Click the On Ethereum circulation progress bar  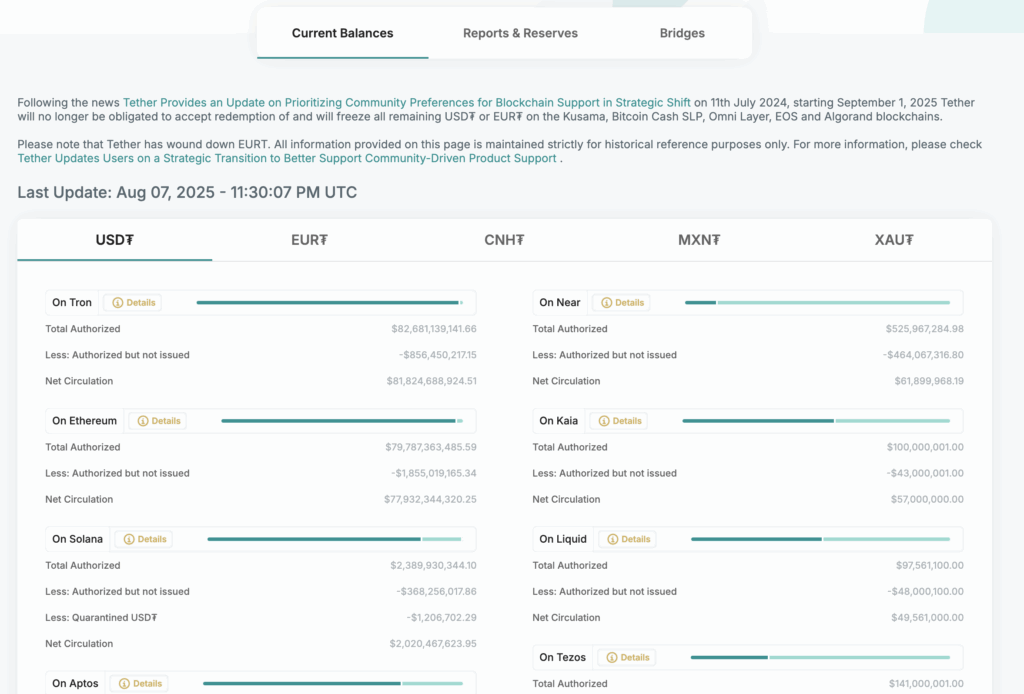pos(342,421)
